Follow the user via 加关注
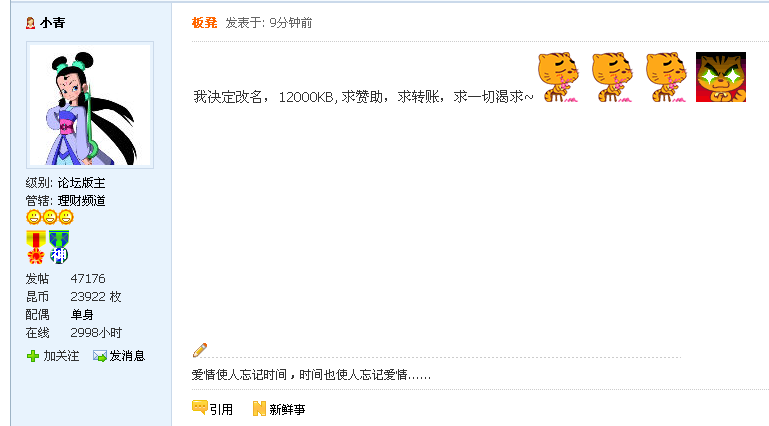Screen dimensions: 769x426 tap(61, 356)
